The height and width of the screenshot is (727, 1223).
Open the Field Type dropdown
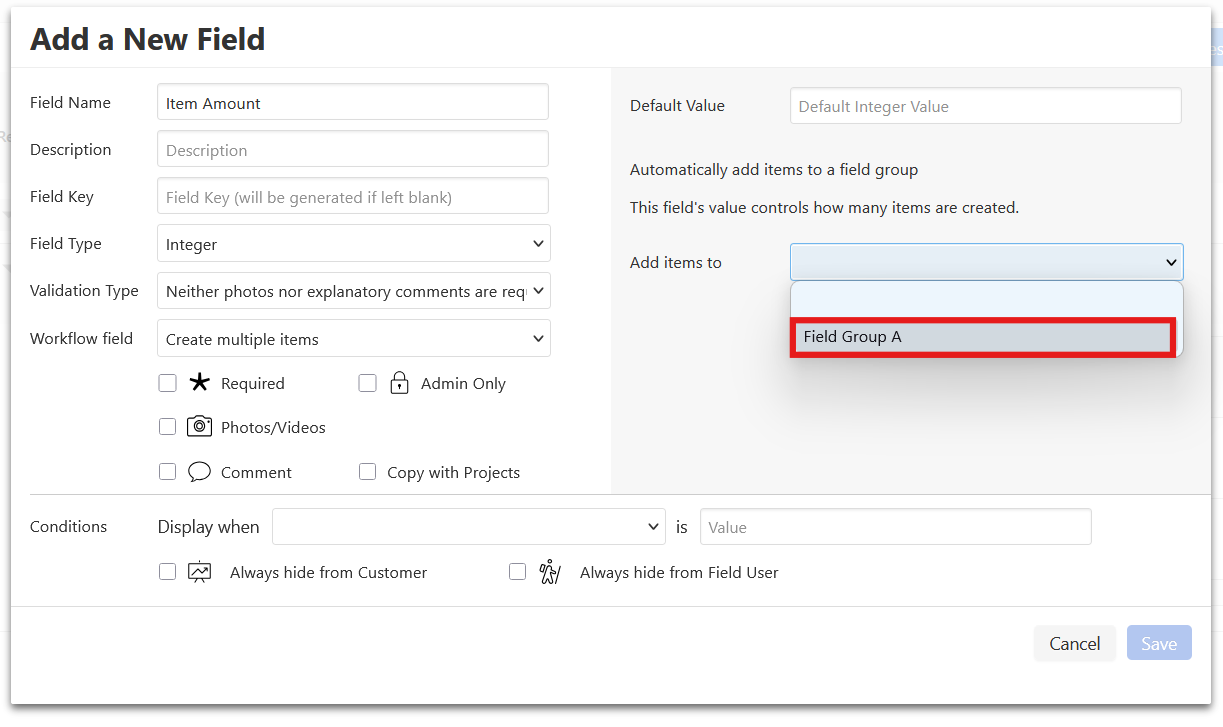tap(353, 244)
